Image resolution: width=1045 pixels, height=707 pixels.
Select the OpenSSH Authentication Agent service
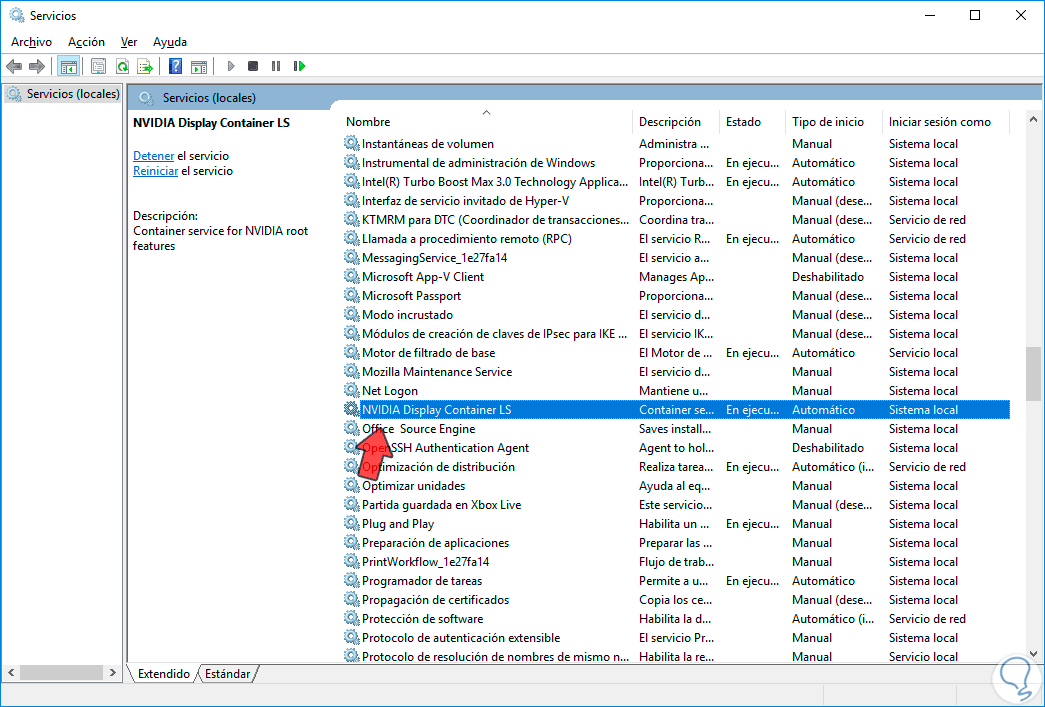point(676,447)
